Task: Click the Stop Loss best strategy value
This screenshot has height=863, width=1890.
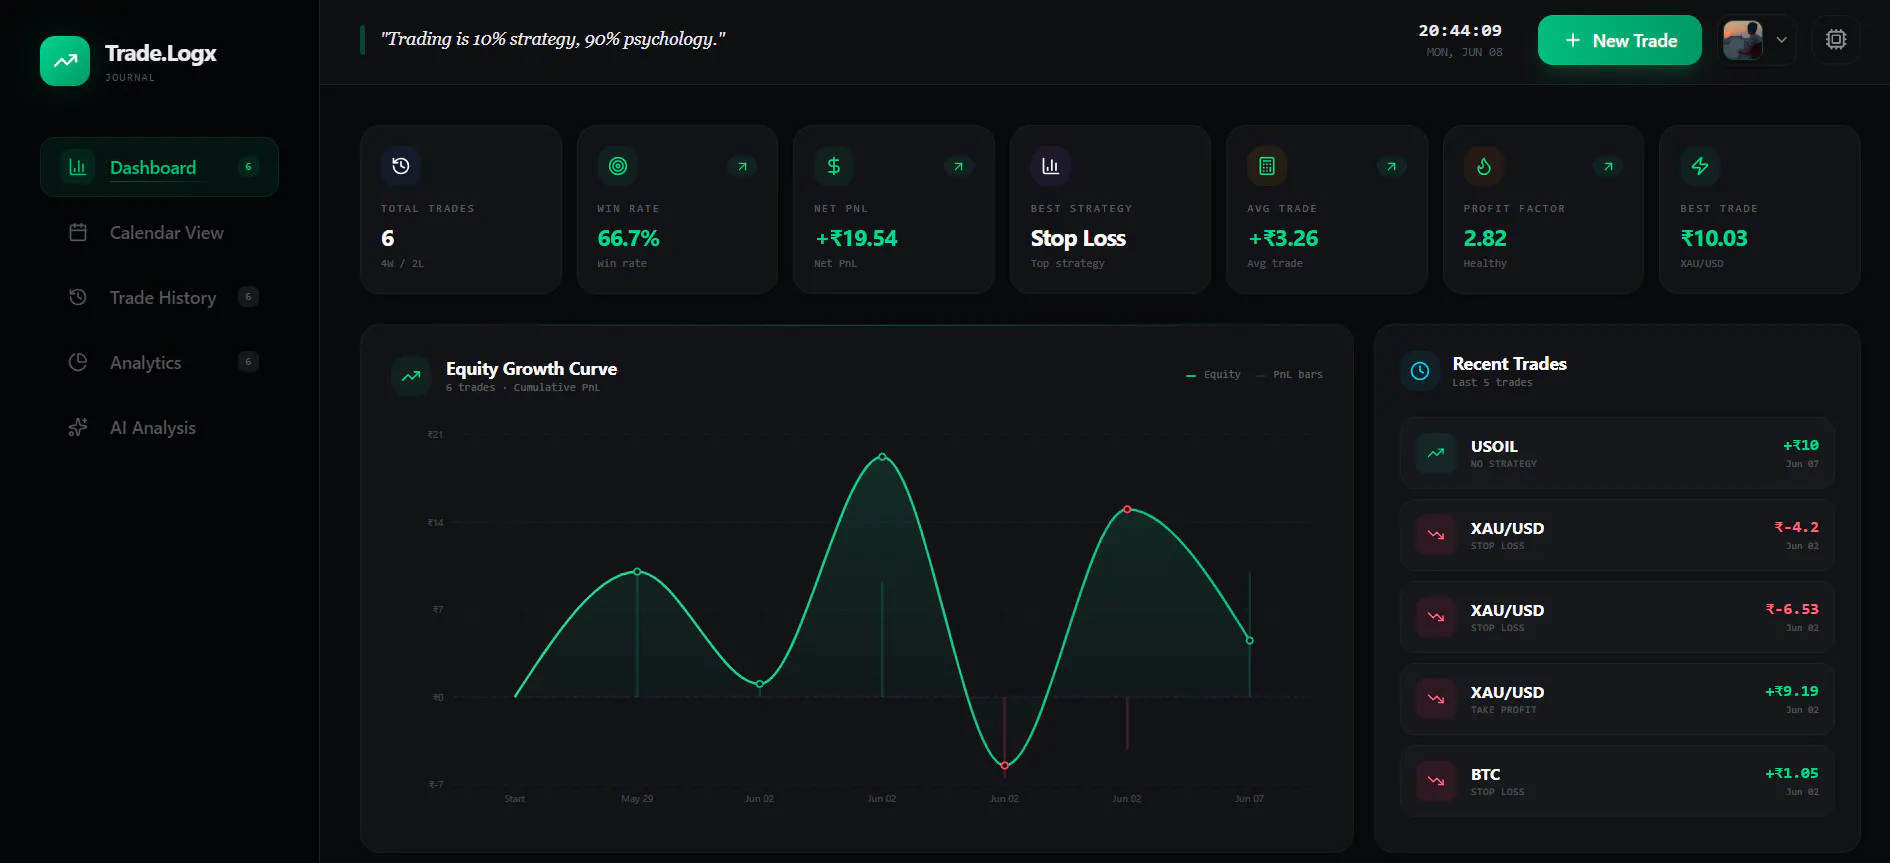Action: tap(1078, 239)
